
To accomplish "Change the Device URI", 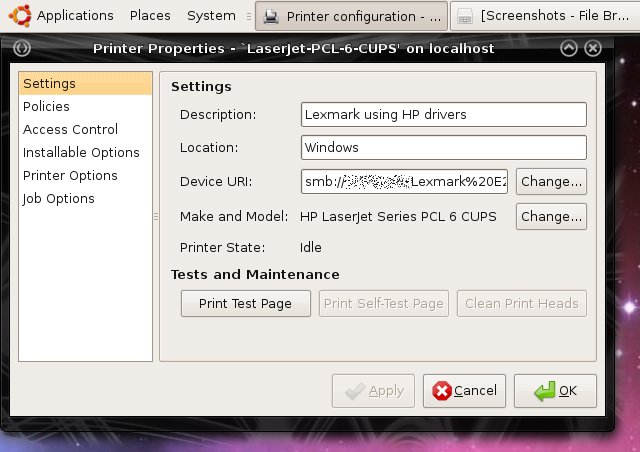I will tap(551, 181).
